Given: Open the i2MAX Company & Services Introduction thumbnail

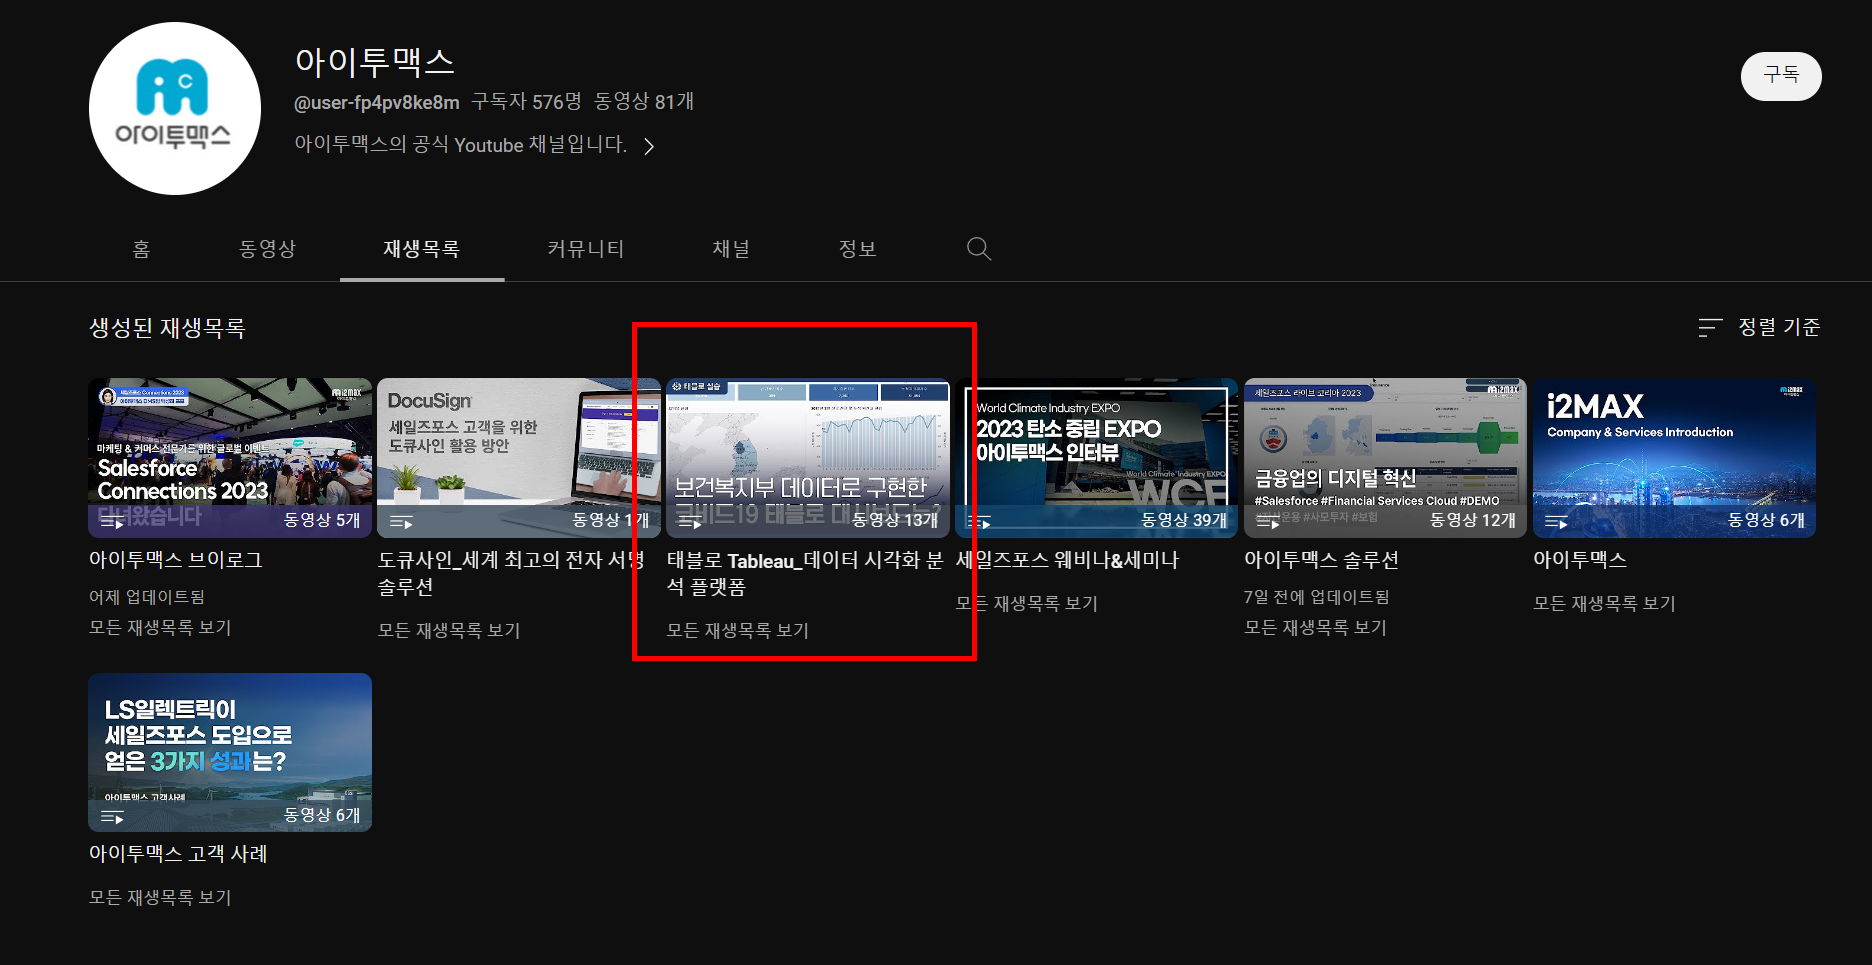Looking at the screenshot, I should tap(1674, 457).
